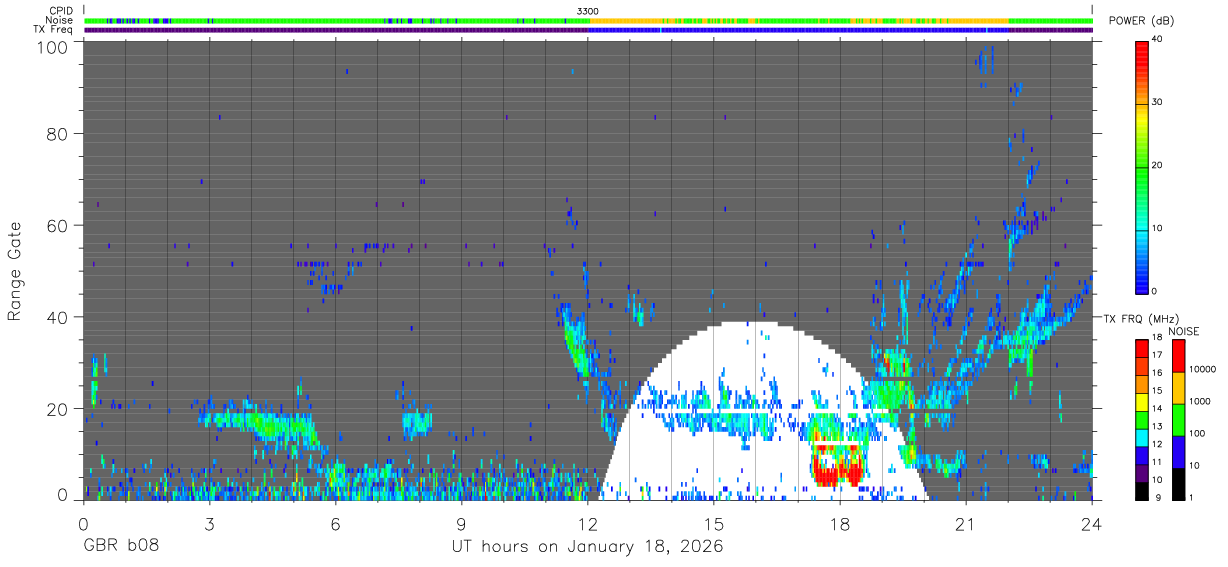Image resolution: width=1228 pixels, height=567 pixels.
Task: Select the CPID value 3300
Action: [588, 11]
